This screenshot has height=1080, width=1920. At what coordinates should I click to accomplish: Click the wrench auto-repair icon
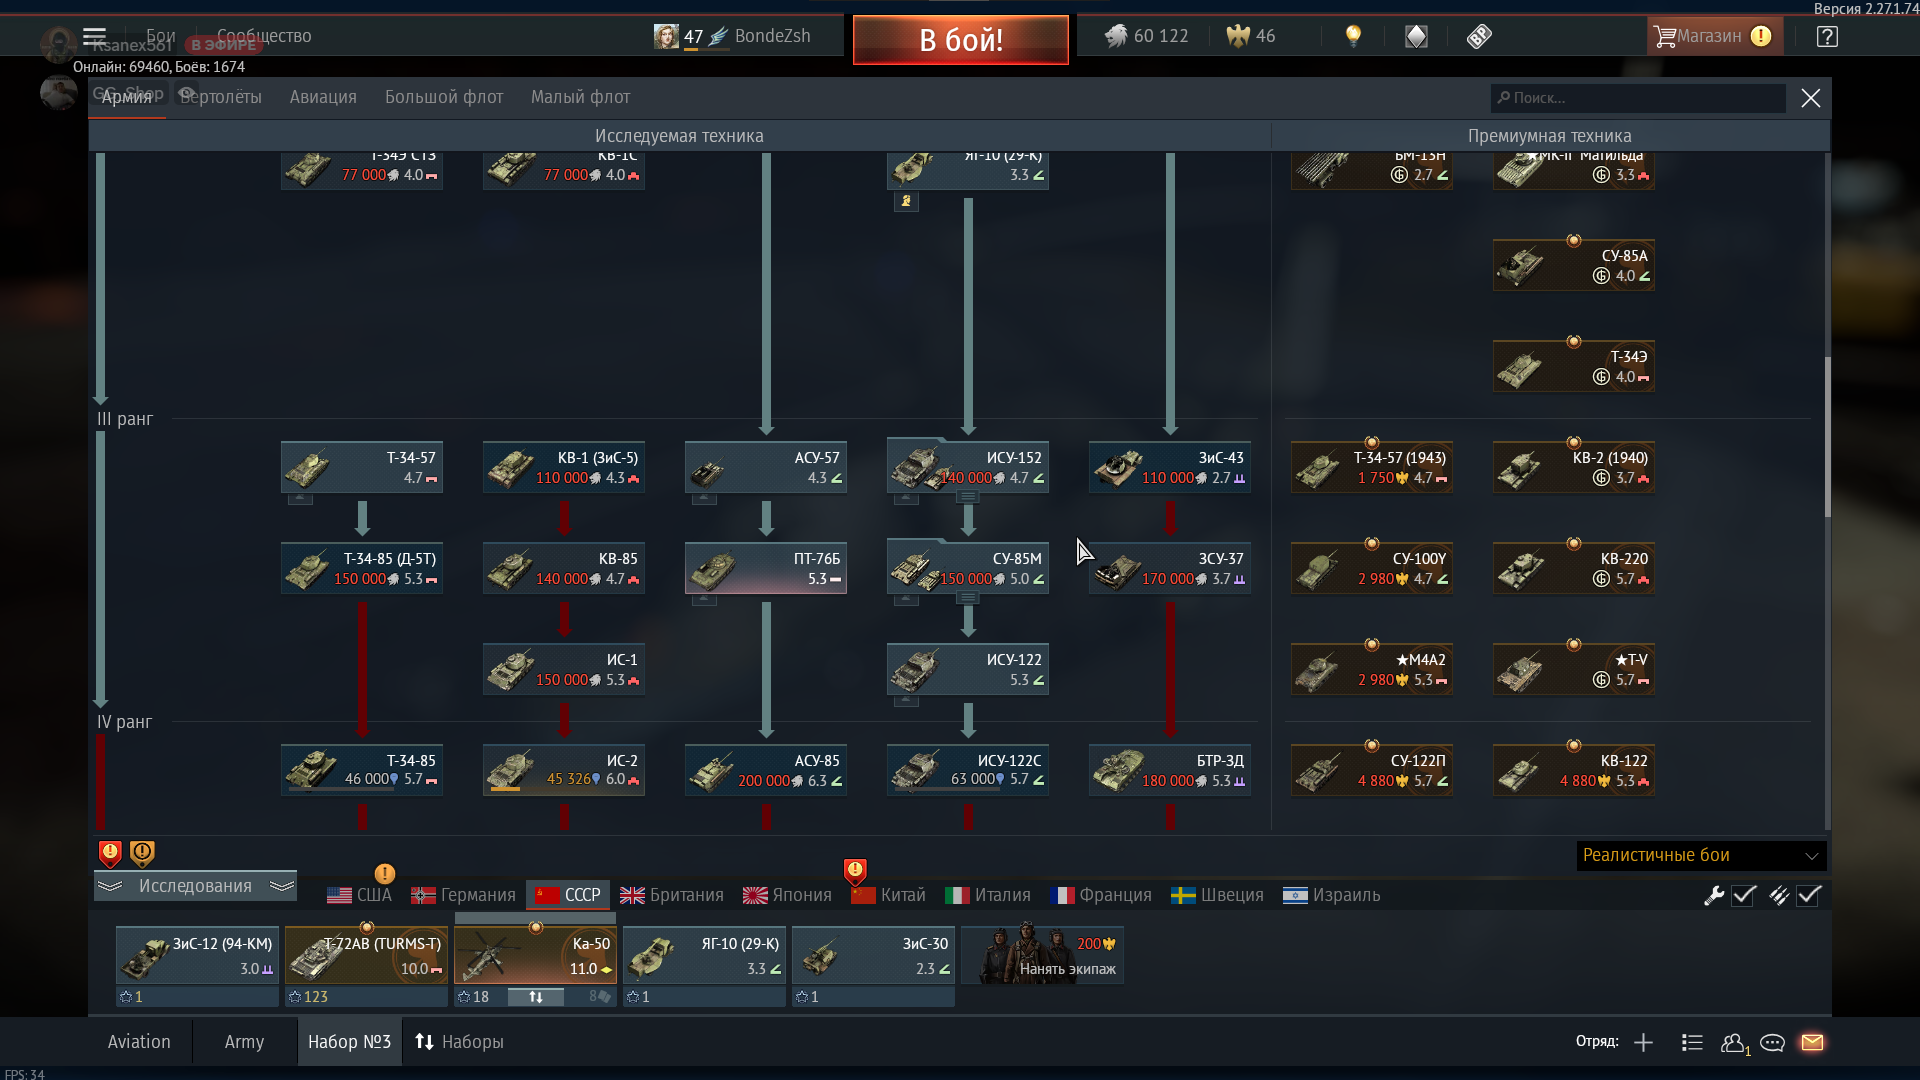pos(1714,896)
